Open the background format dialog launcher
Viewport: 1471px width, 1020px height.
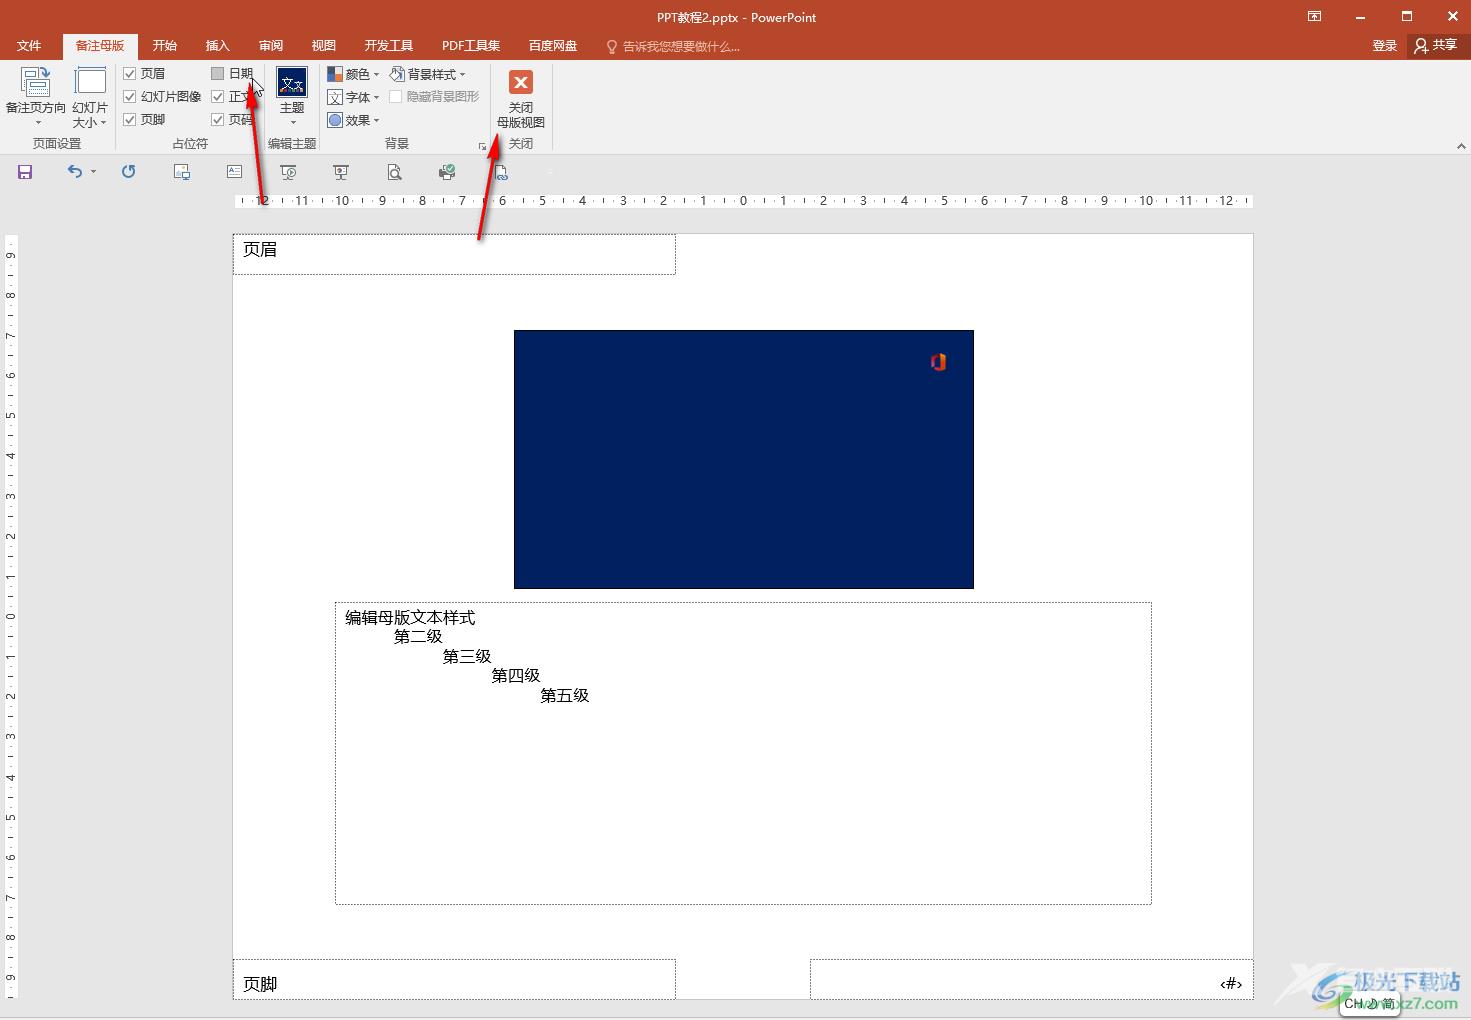pyautogui.click(x=482, y=146)
